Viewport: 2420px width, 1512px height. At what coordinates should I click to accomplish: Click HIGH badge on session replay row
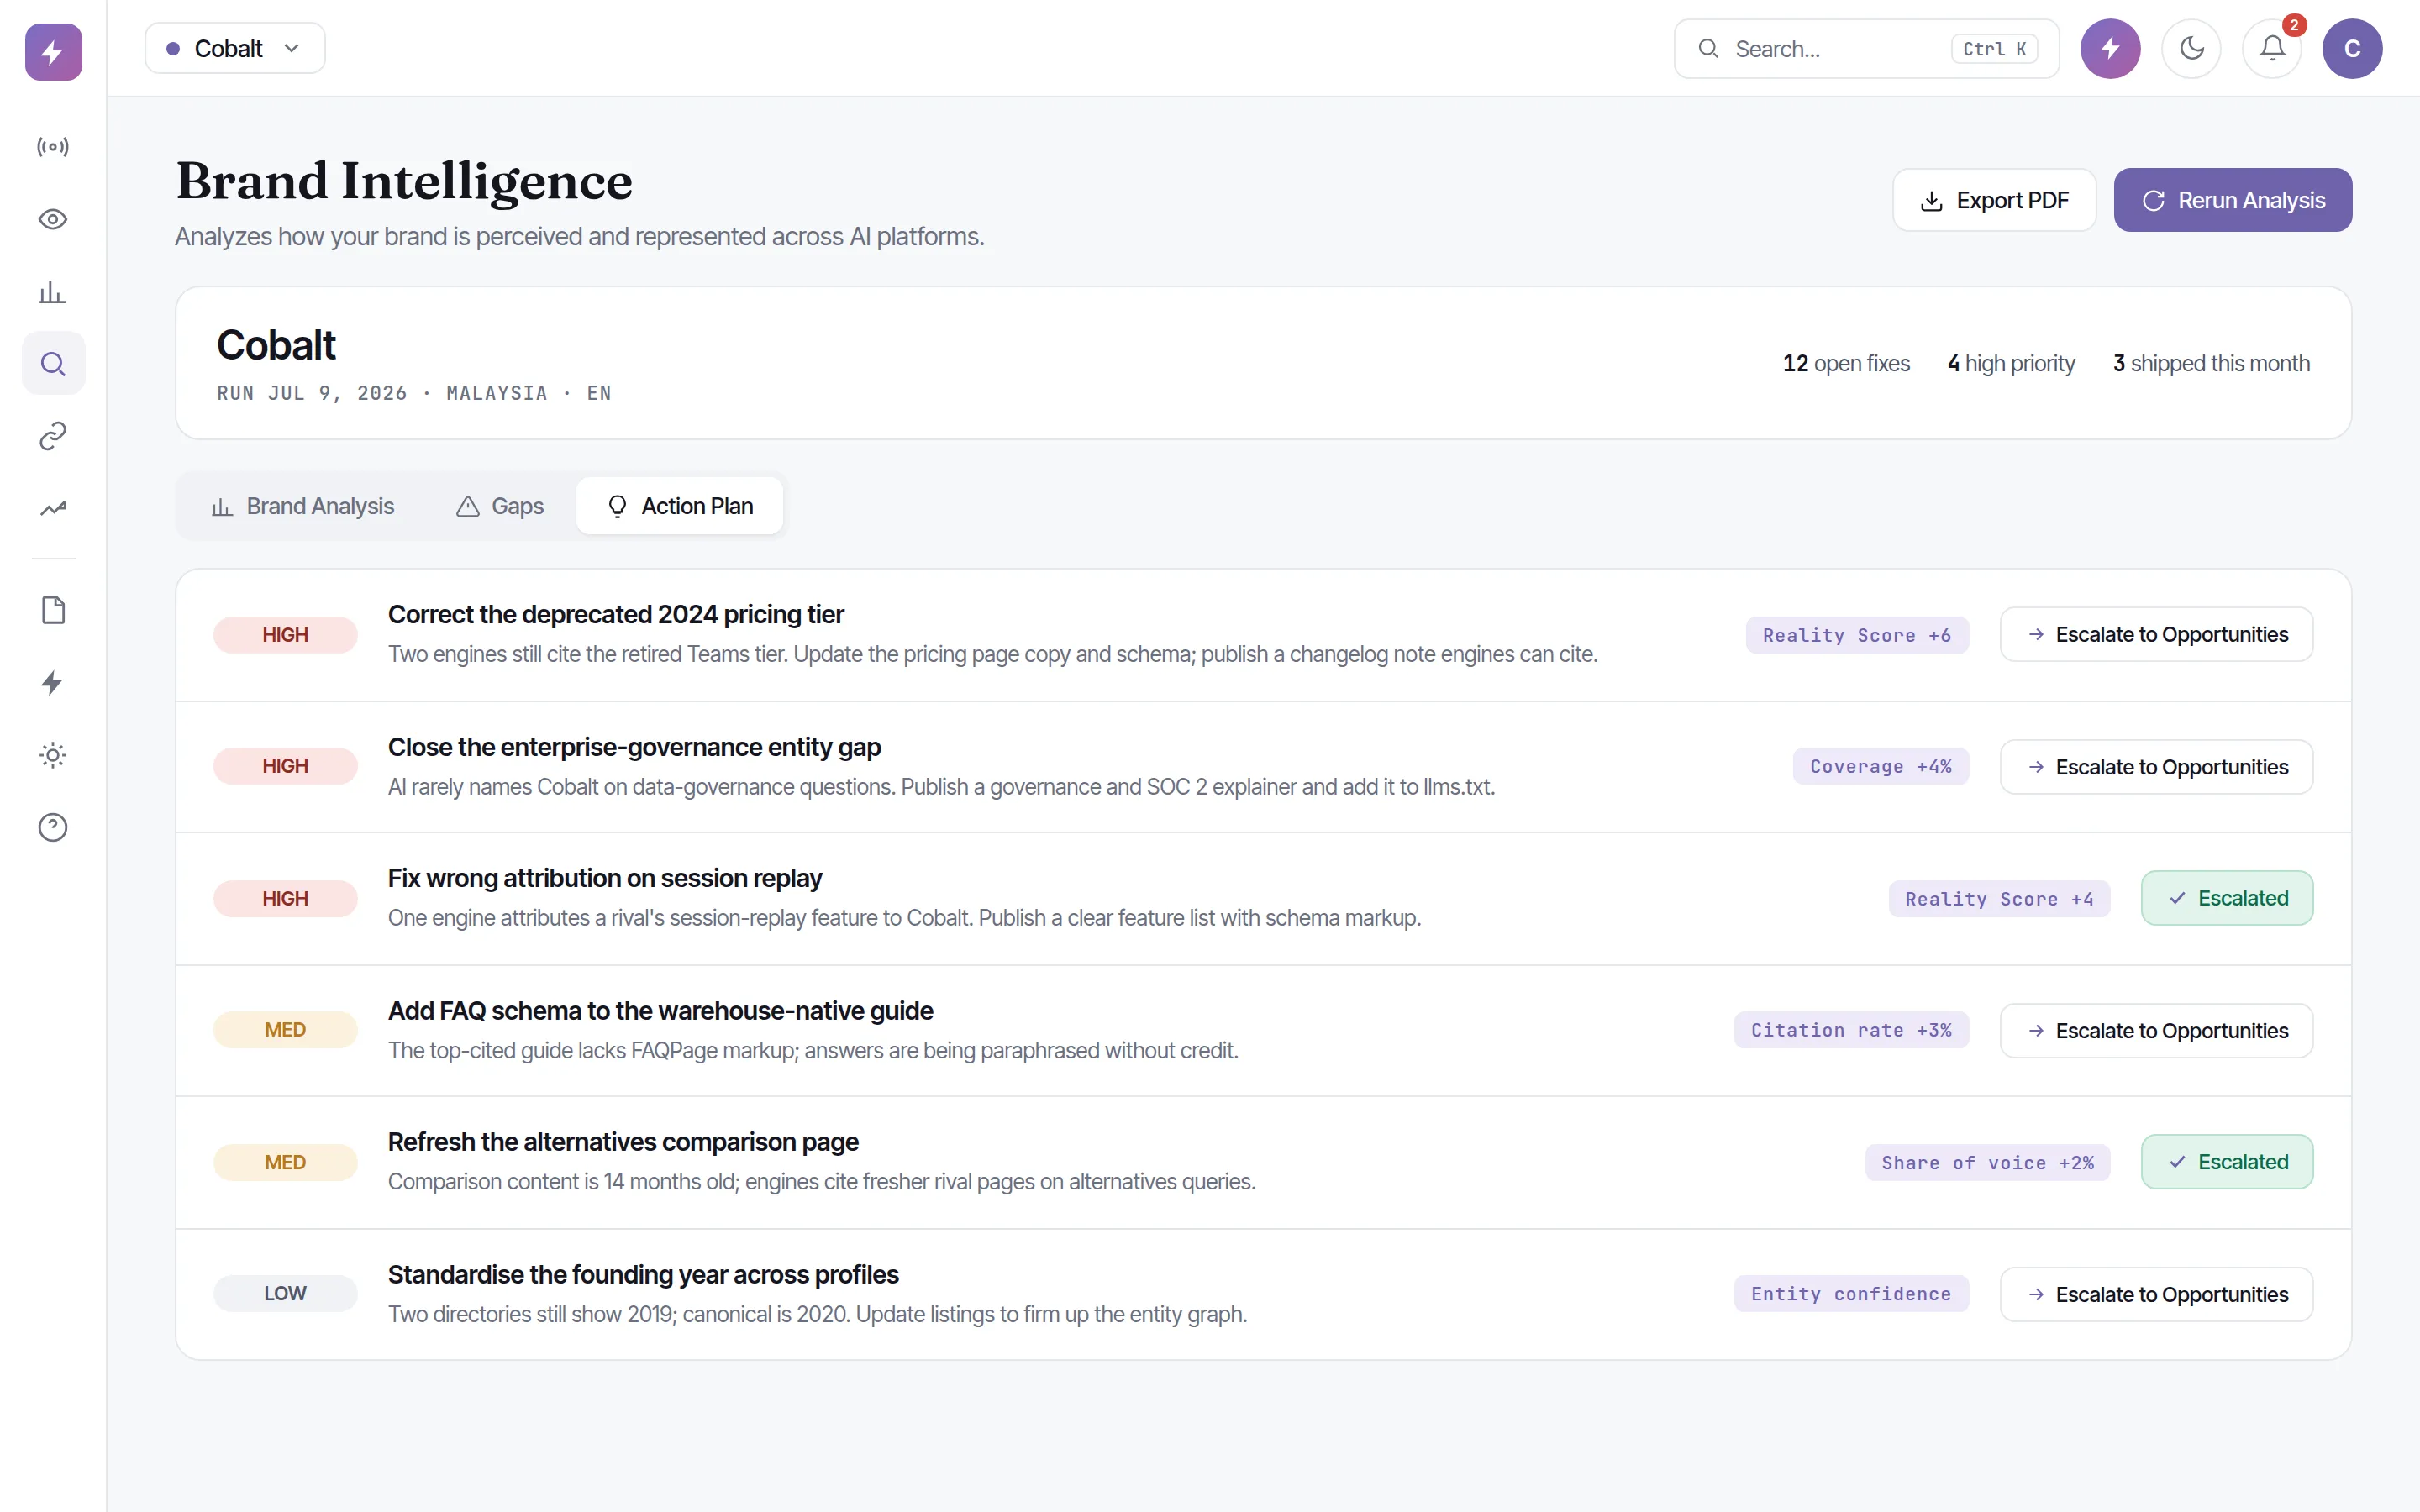(285, 899)
